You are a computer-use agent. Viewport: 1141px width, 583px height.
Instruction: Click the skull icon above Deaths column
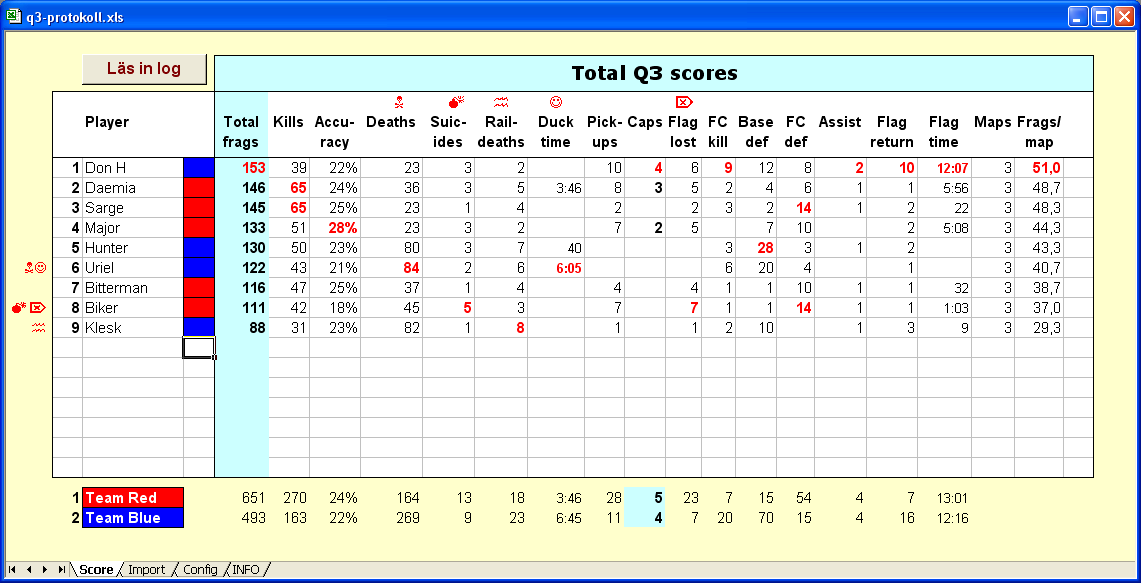[x=399, y=101]
